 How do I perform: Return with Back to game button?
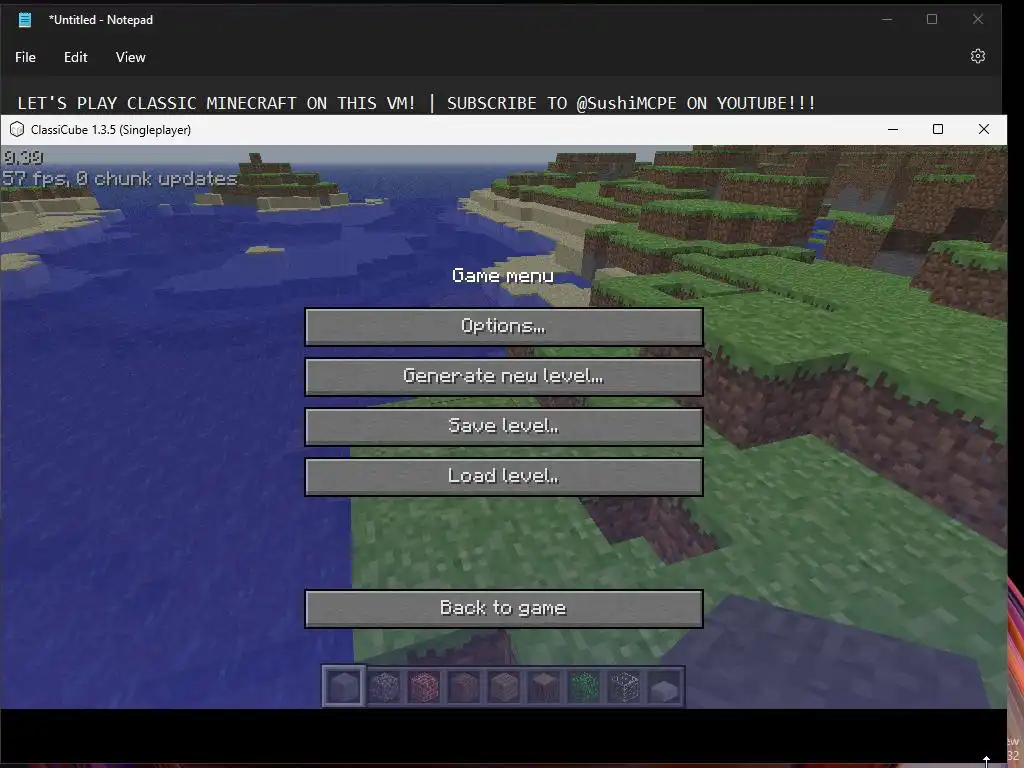coord(504,609)
